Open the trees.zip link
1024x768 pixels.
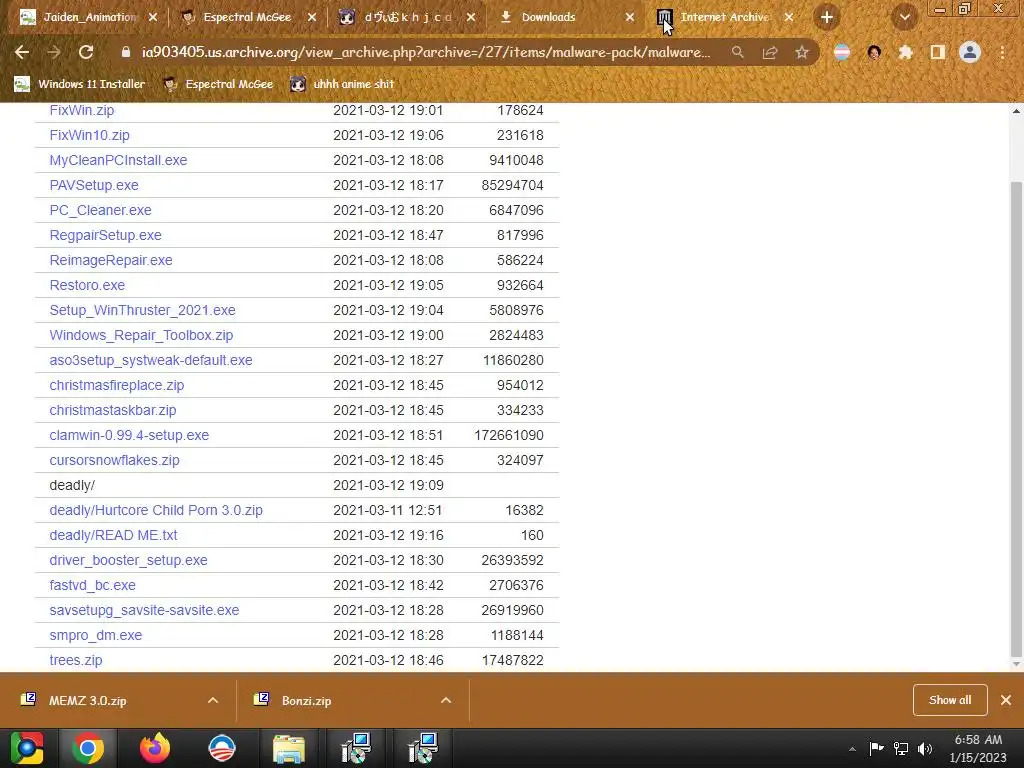point(76,660)
